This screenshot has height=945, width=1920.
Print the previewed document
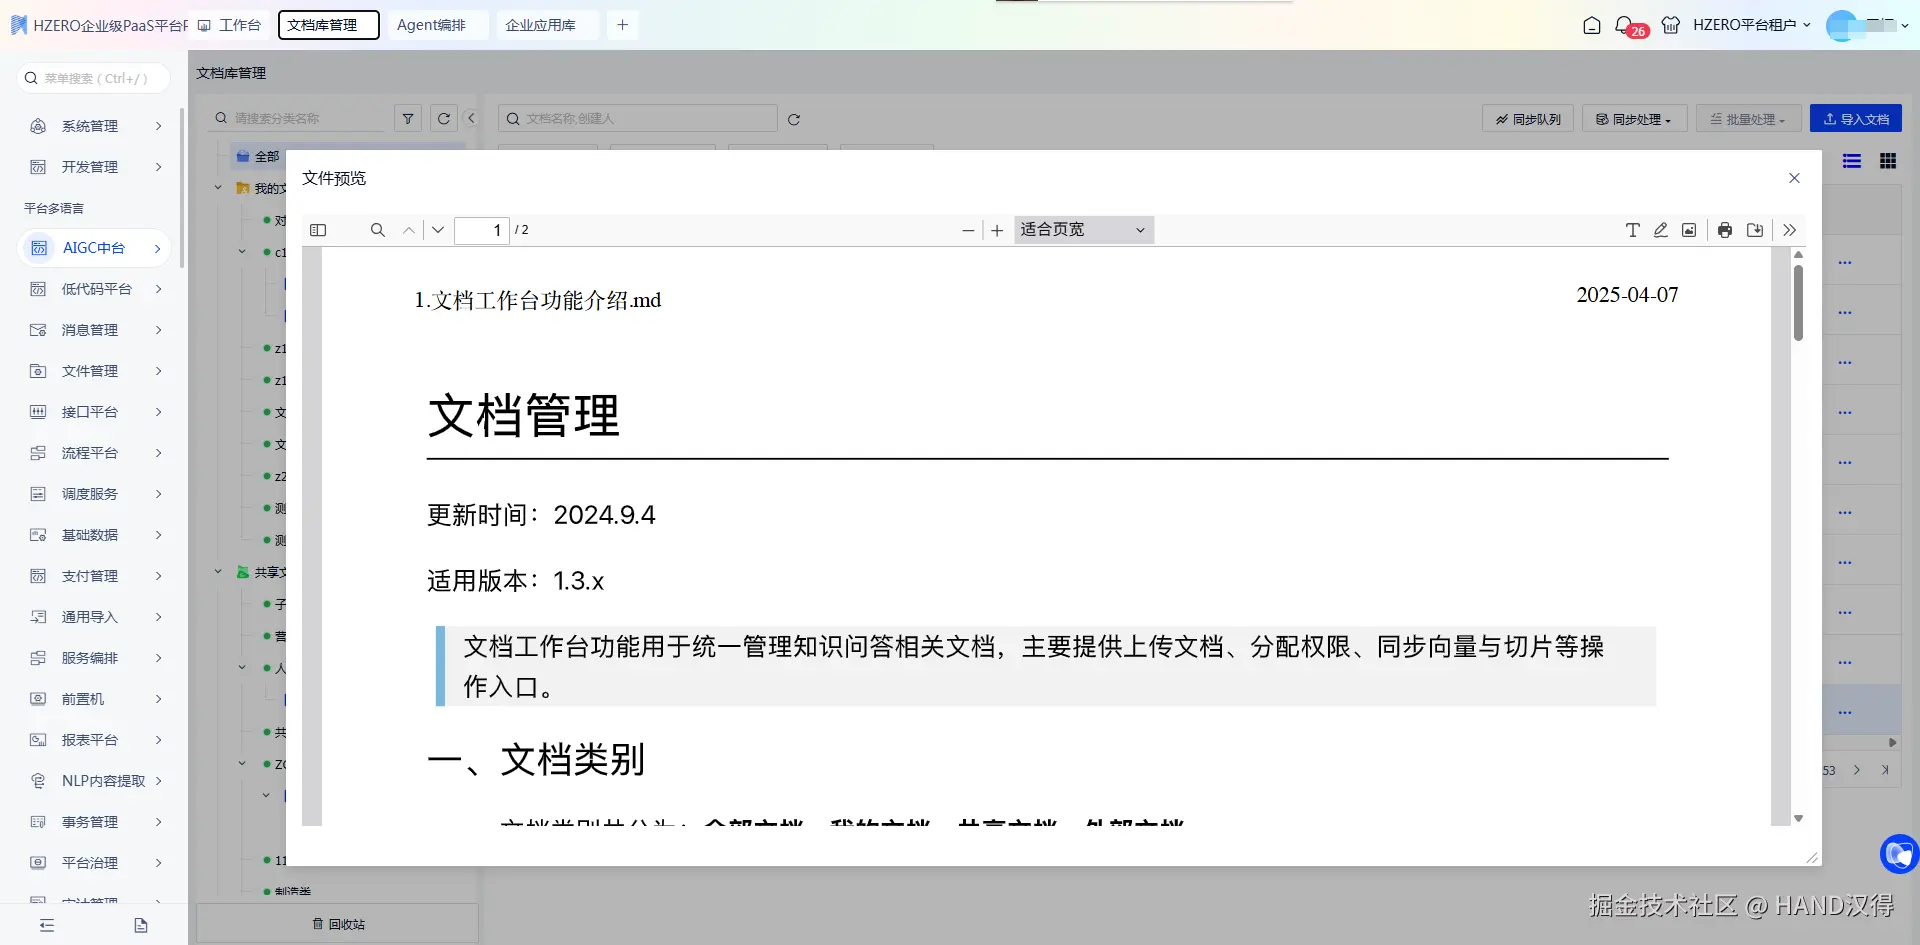click(1725, 230)
